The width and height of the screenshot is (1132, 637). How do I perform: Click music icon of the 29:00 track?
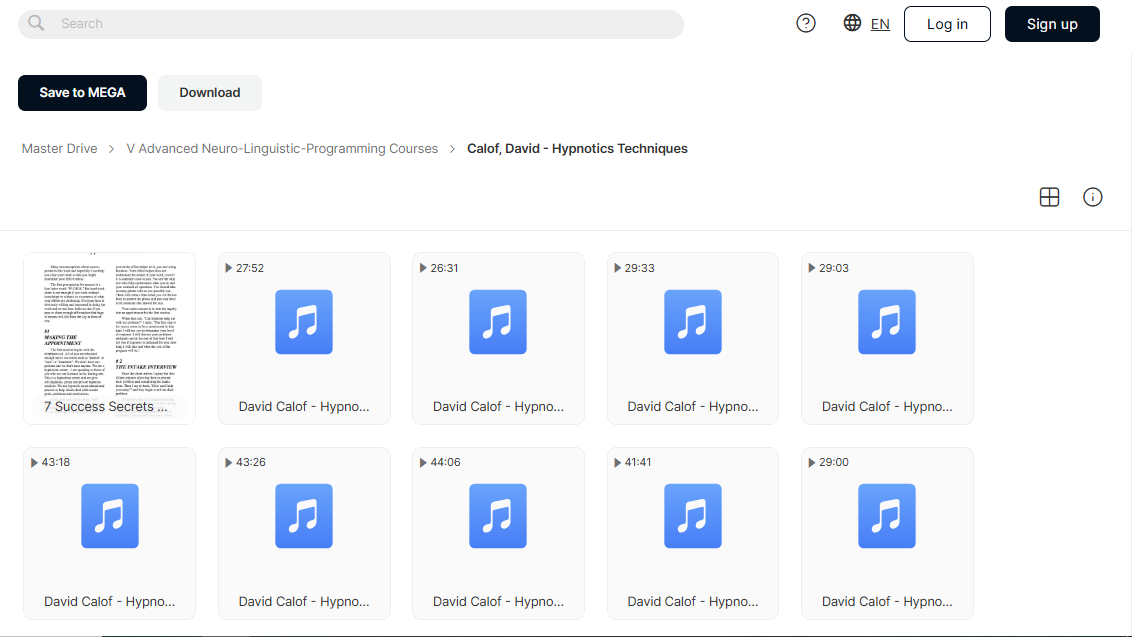tap(887, 516)
